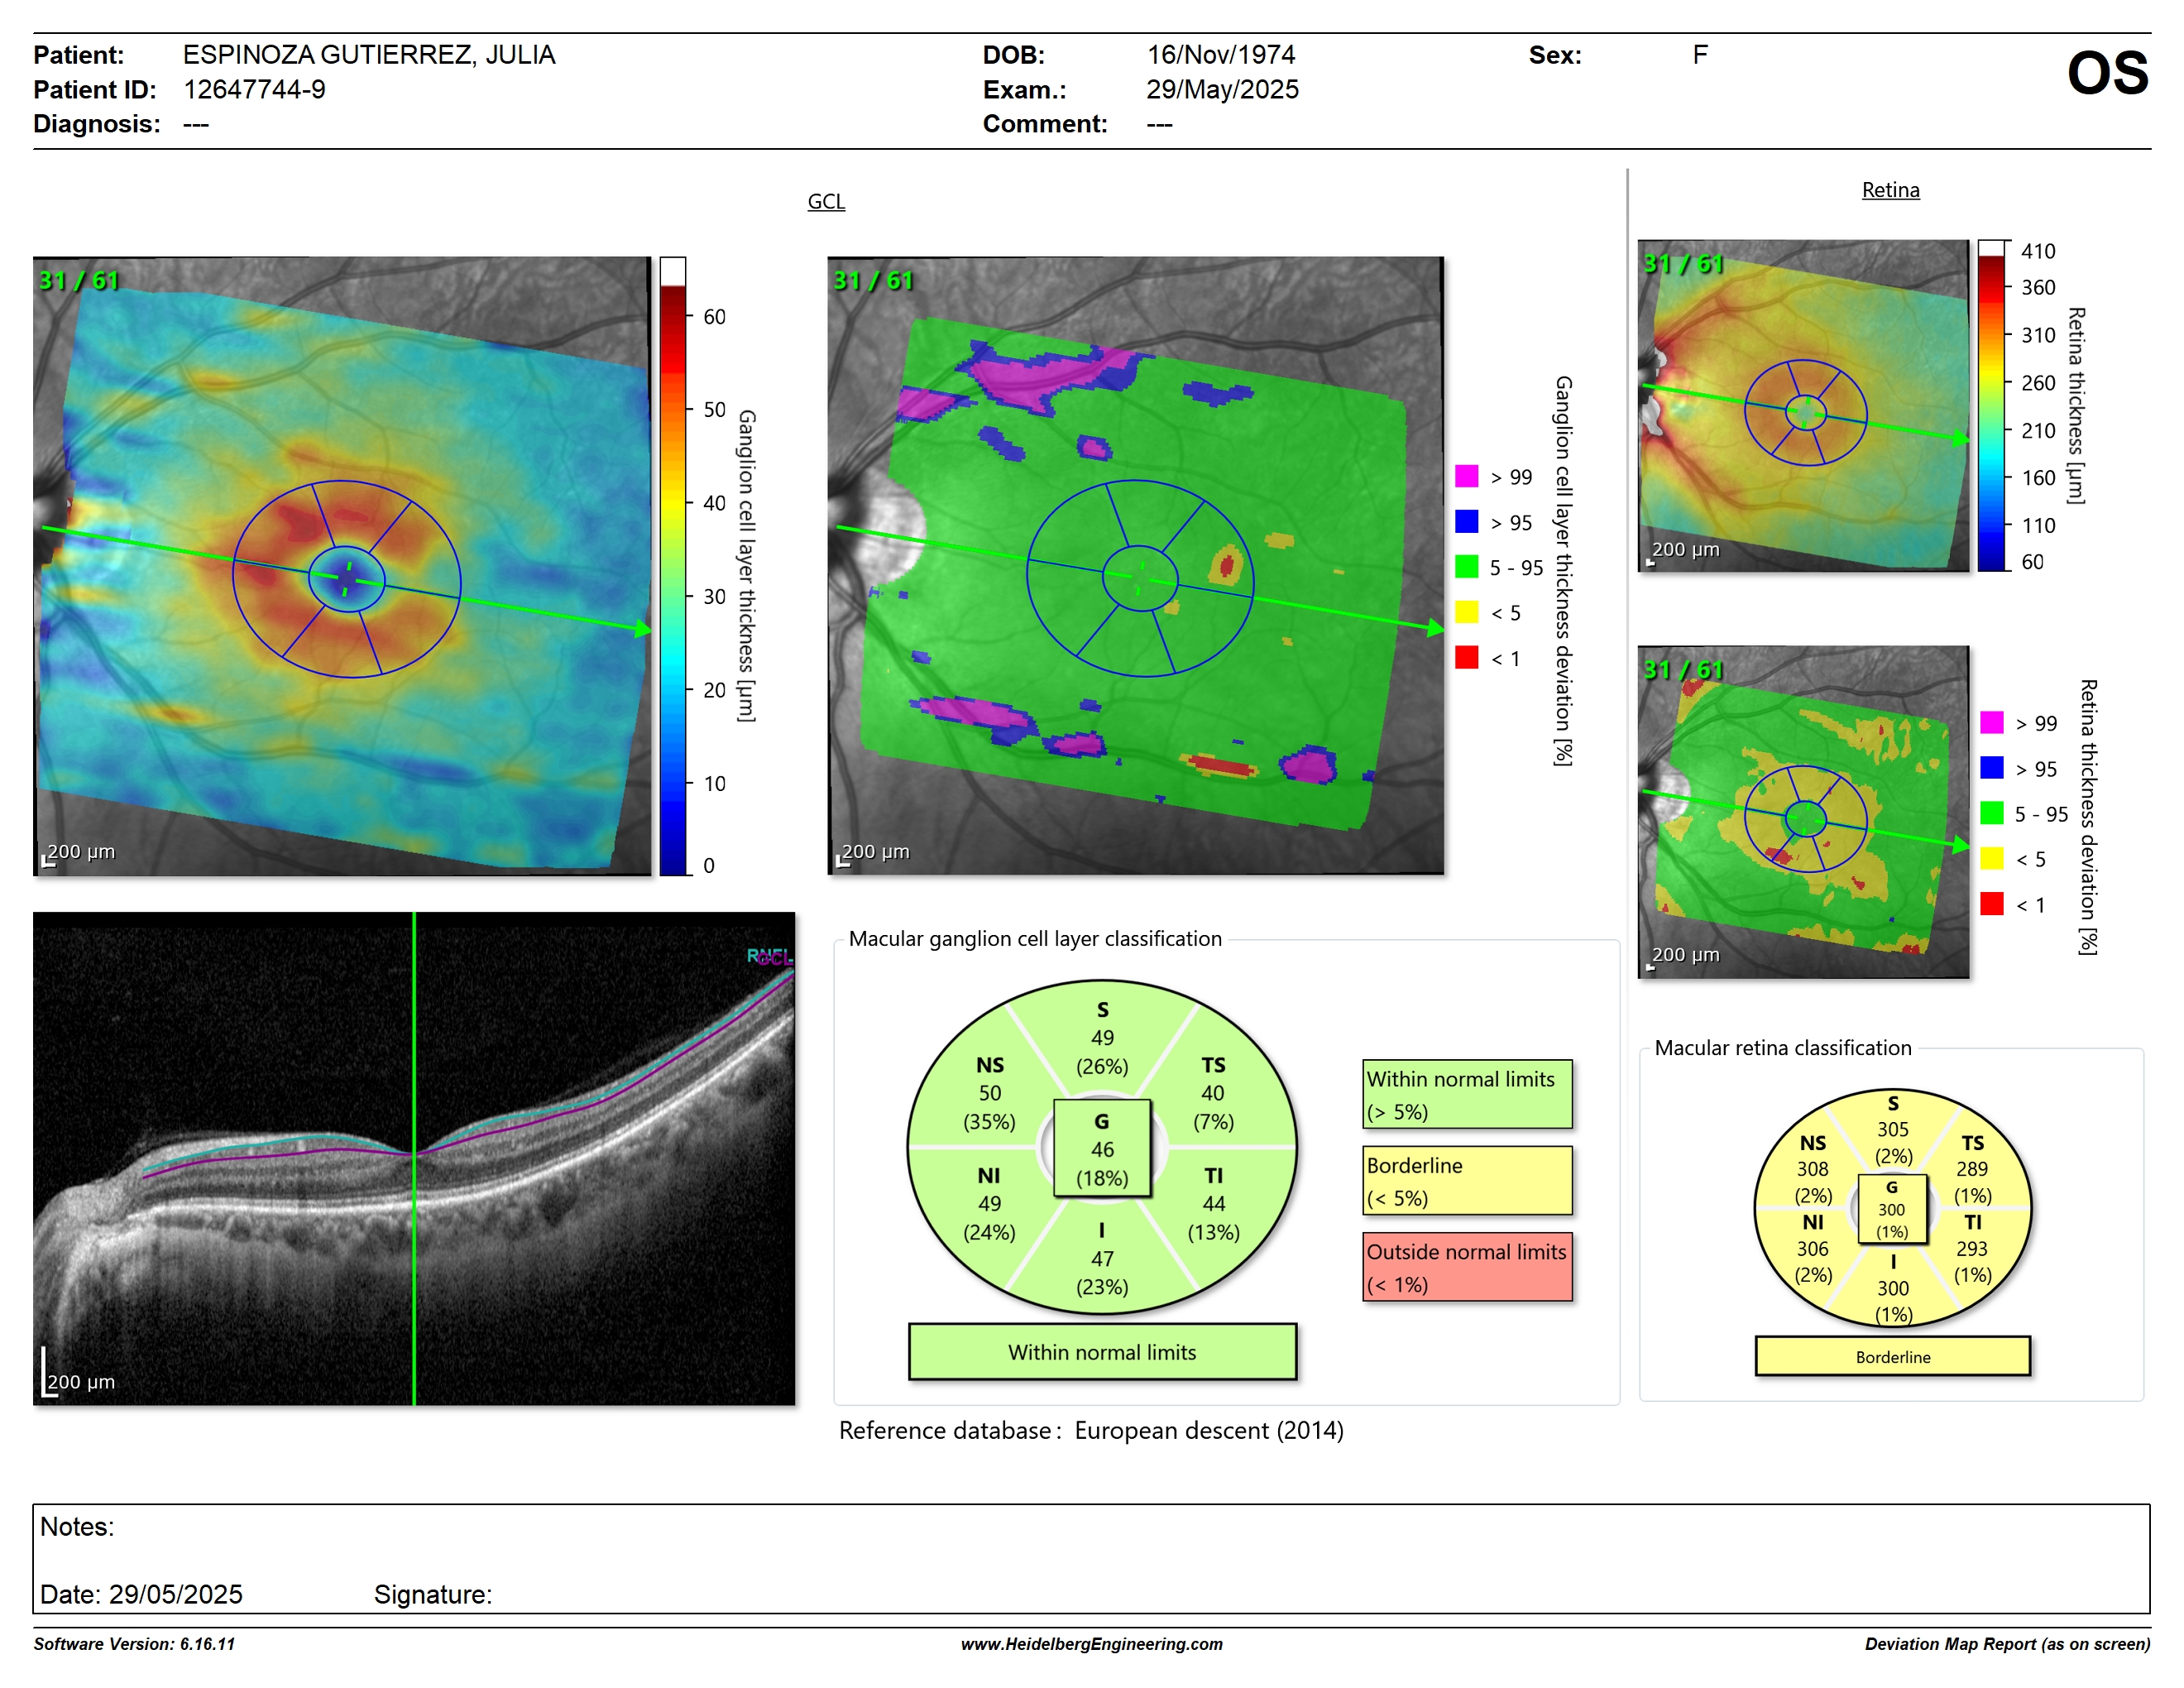Click patient name ESPINOZA GUTIERREZ, JULIA
2184x1688 pixels.
369,55
